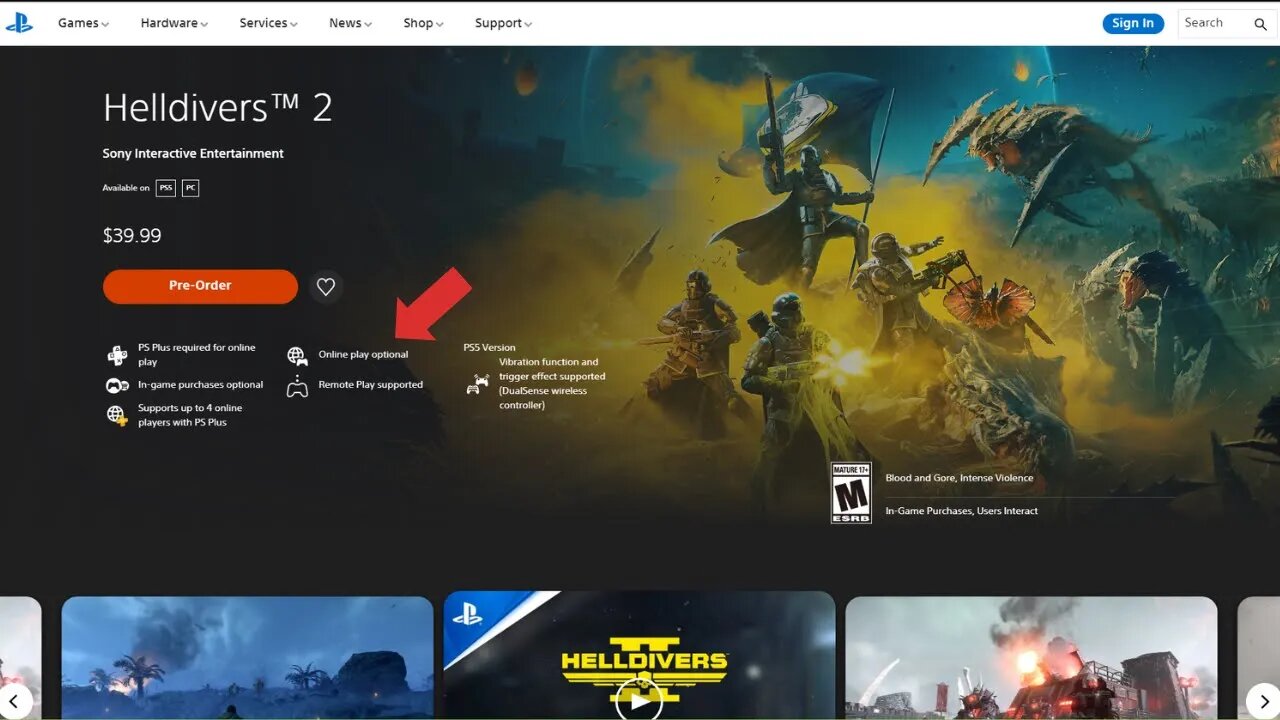Screen dimensions: 1280x720
Task: Open the Games dropdown menu
Action: pyautogui.click(x=82, y=22)
